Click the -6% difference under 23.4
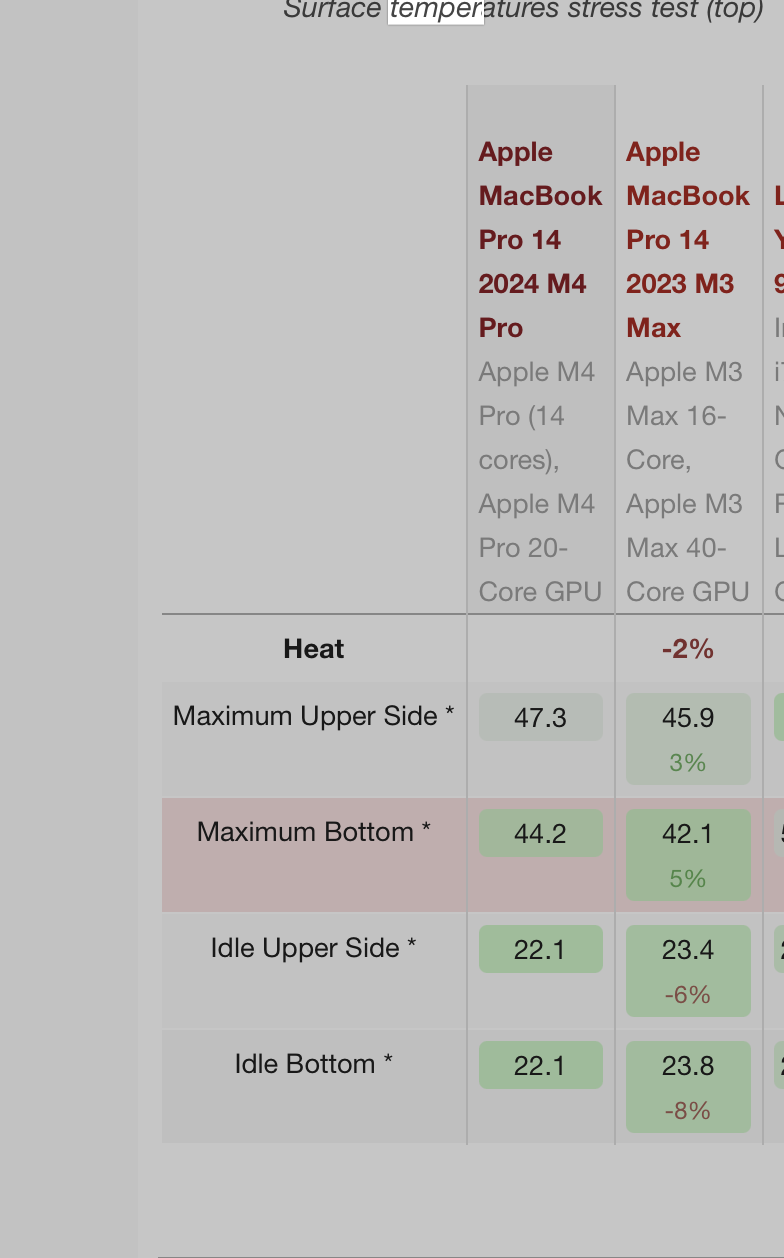784x1258 pixels. pos(688,995)
